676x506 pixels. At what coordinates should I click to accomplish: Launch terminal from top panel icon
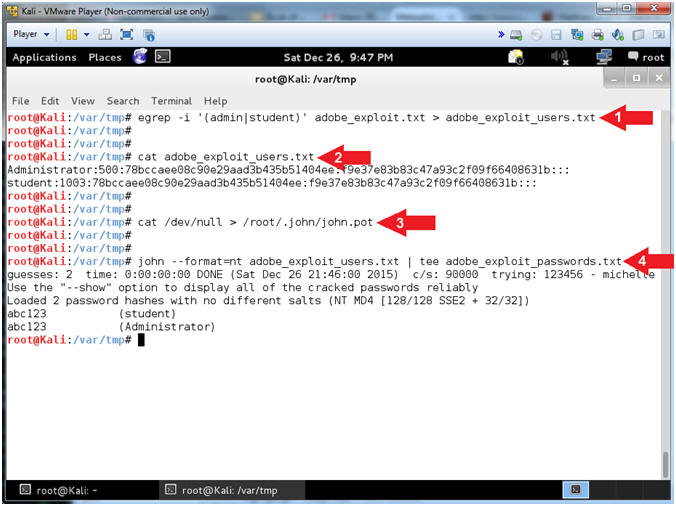[x=163, y=56]
